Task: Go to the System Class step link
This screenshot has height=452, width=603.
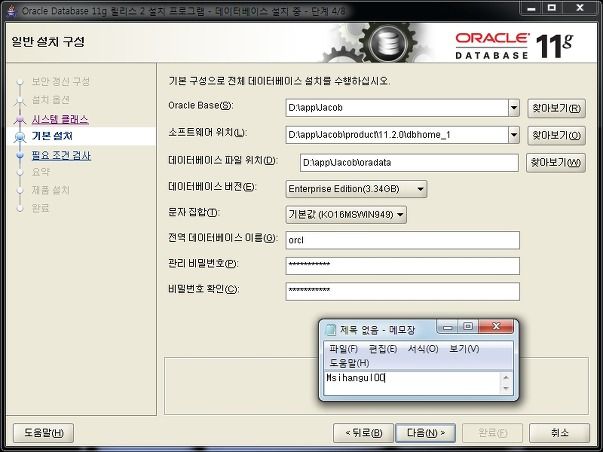Action: click(60, 119)
